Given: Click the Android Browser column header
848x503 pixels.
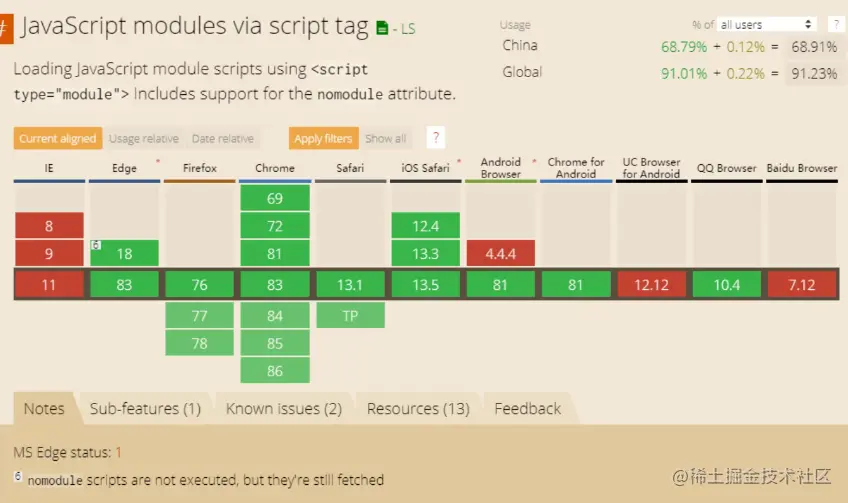Looking at the screenshot, I should pos(501,168).
